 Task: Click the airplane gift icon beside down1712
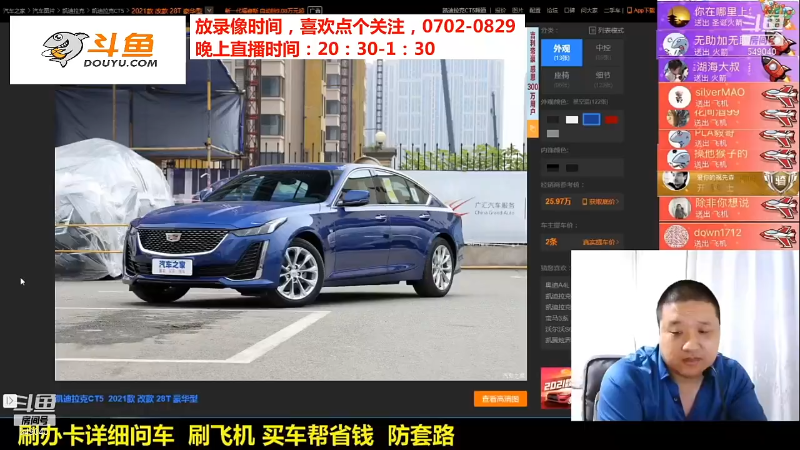[777, 236]
